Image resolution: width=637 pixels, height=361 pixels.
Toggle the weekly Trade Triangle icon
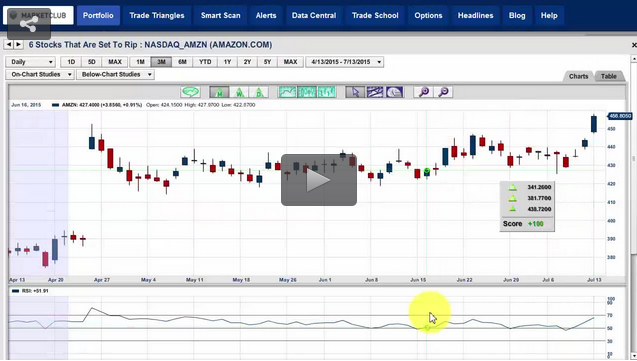tap(239, 92)
